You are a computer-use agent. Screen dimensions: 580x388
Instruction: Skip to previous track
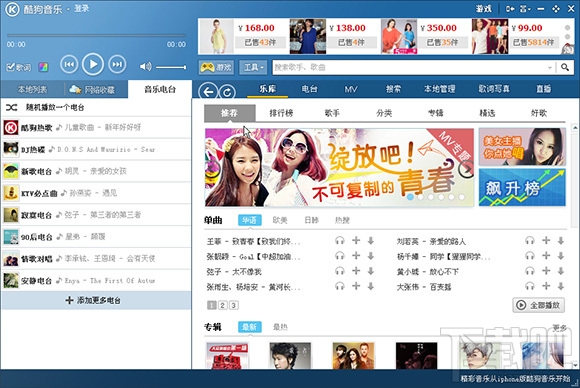[x=69, y=65]
